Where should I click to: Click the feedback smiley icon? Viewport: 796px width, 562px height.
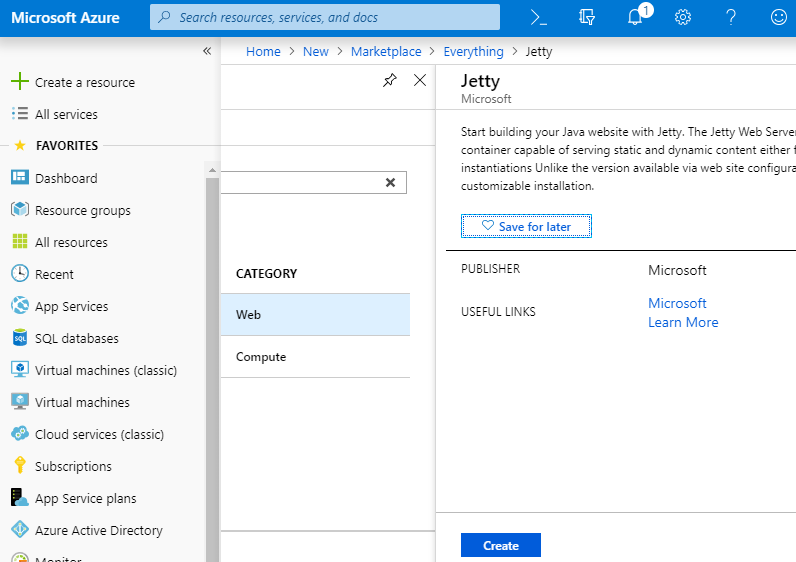point(779,17)
